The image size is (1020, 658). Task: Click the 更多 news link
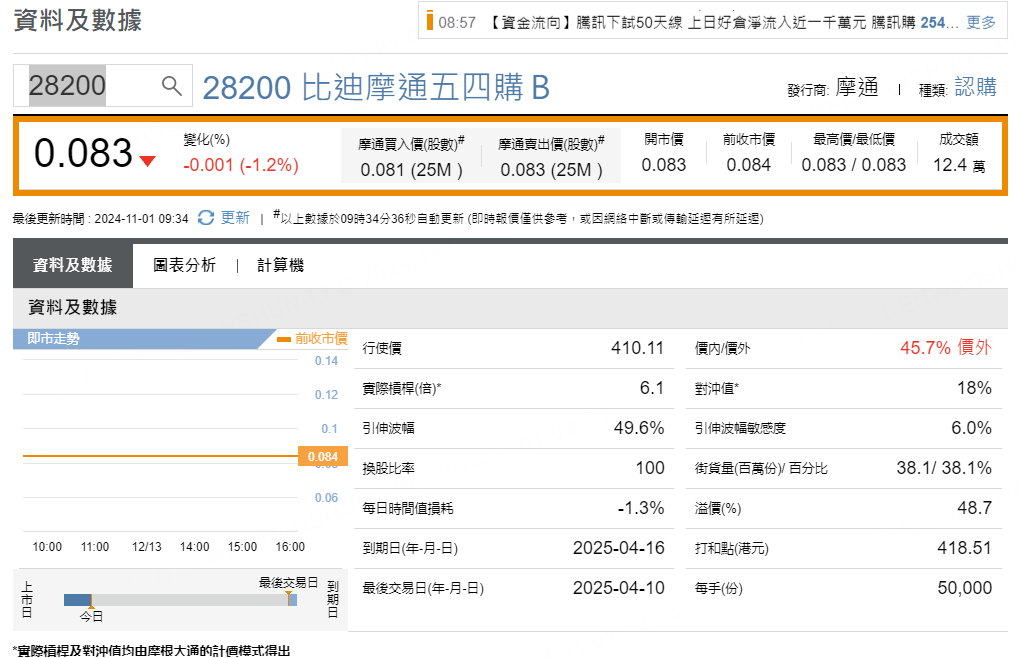click(x=981, y=23)
